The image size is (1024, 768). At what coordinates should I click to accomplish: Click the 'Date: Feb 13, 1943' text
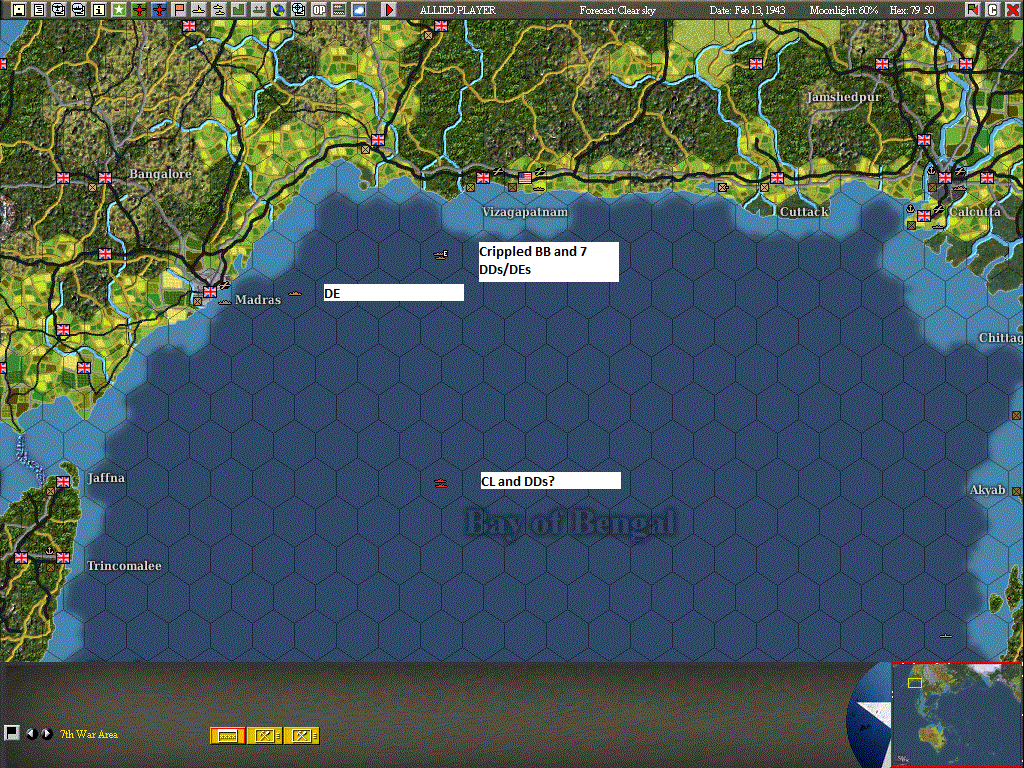click(747, 10)
